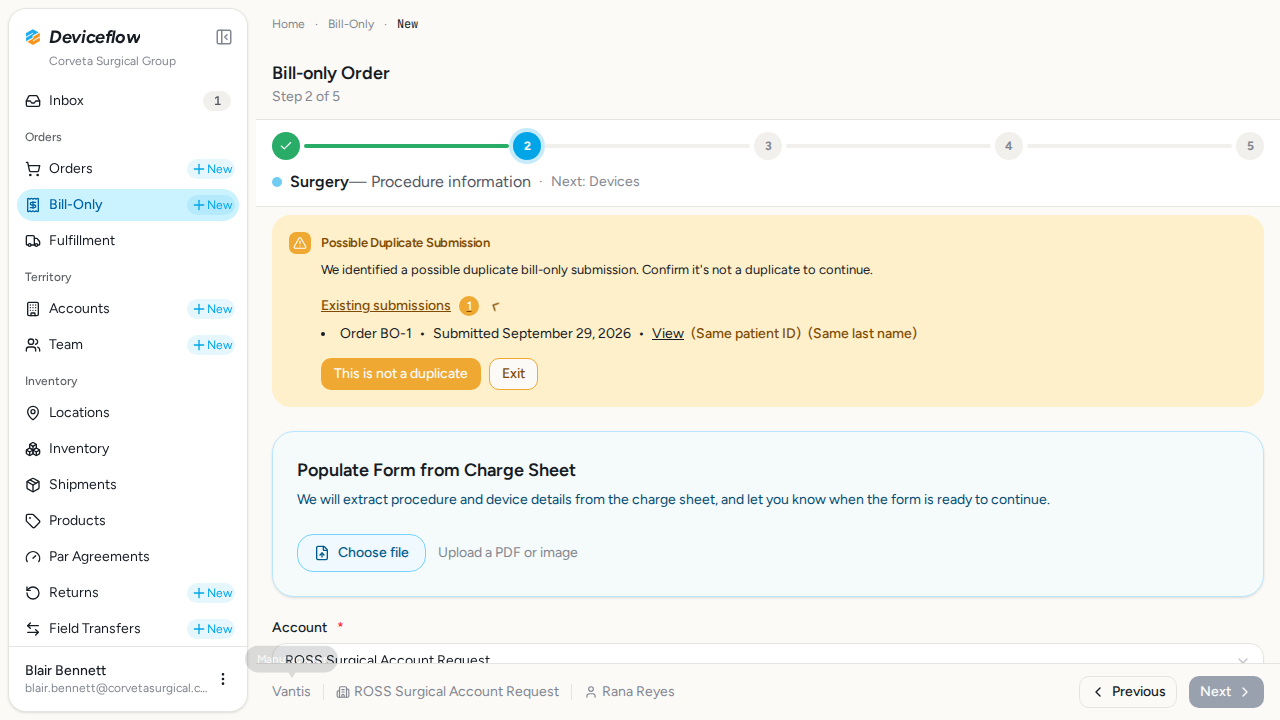Image resolution: width=1280 pixels, height=720 pixels.
Task: Collapse the sidebar panel
Action: [x=224, y=37]
